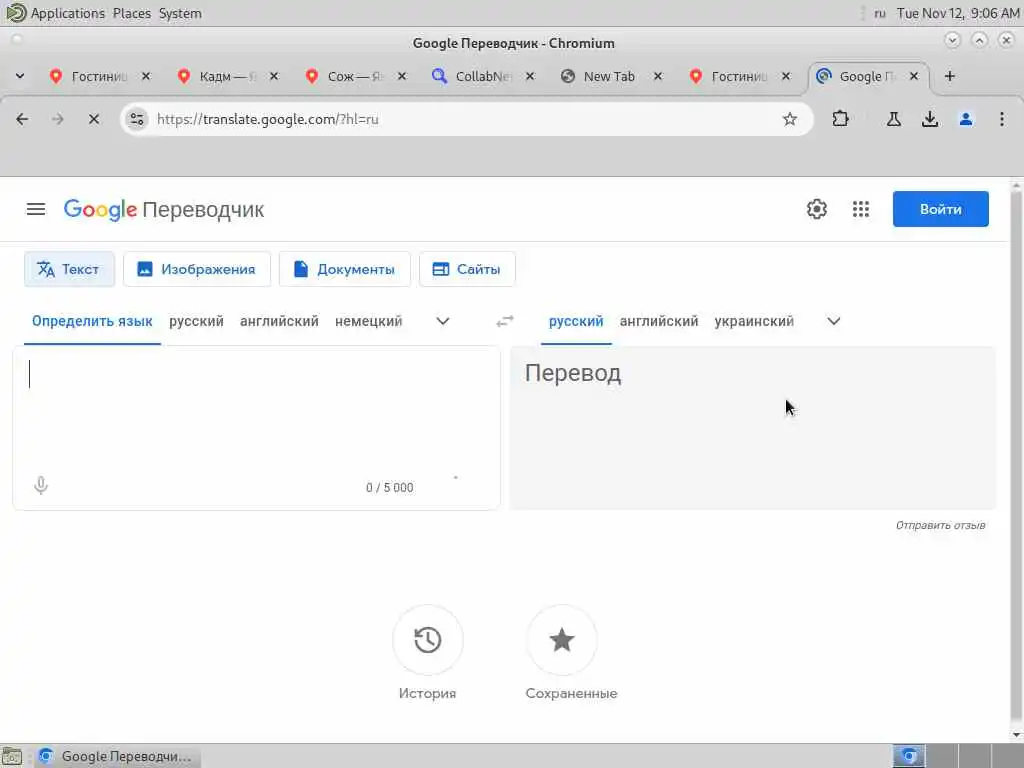Open the Google apps grid

point(861,209)
